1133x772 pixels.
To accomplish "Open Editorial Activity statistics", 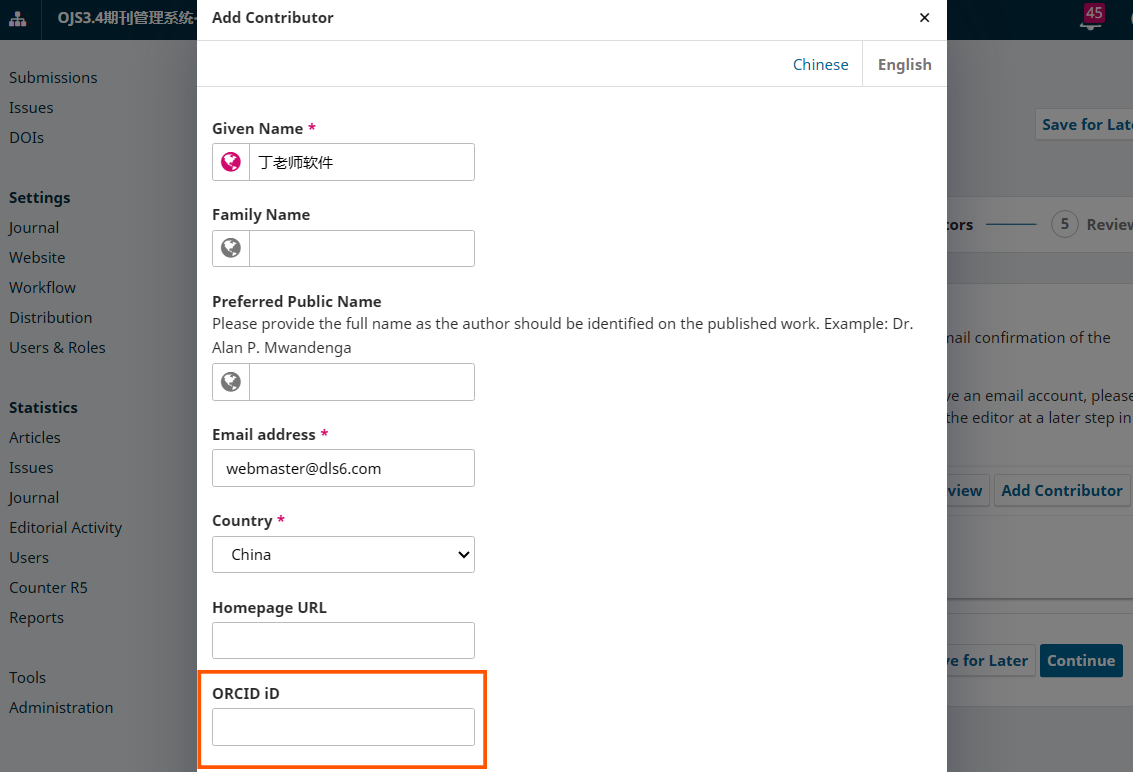I will pos(65,528).
